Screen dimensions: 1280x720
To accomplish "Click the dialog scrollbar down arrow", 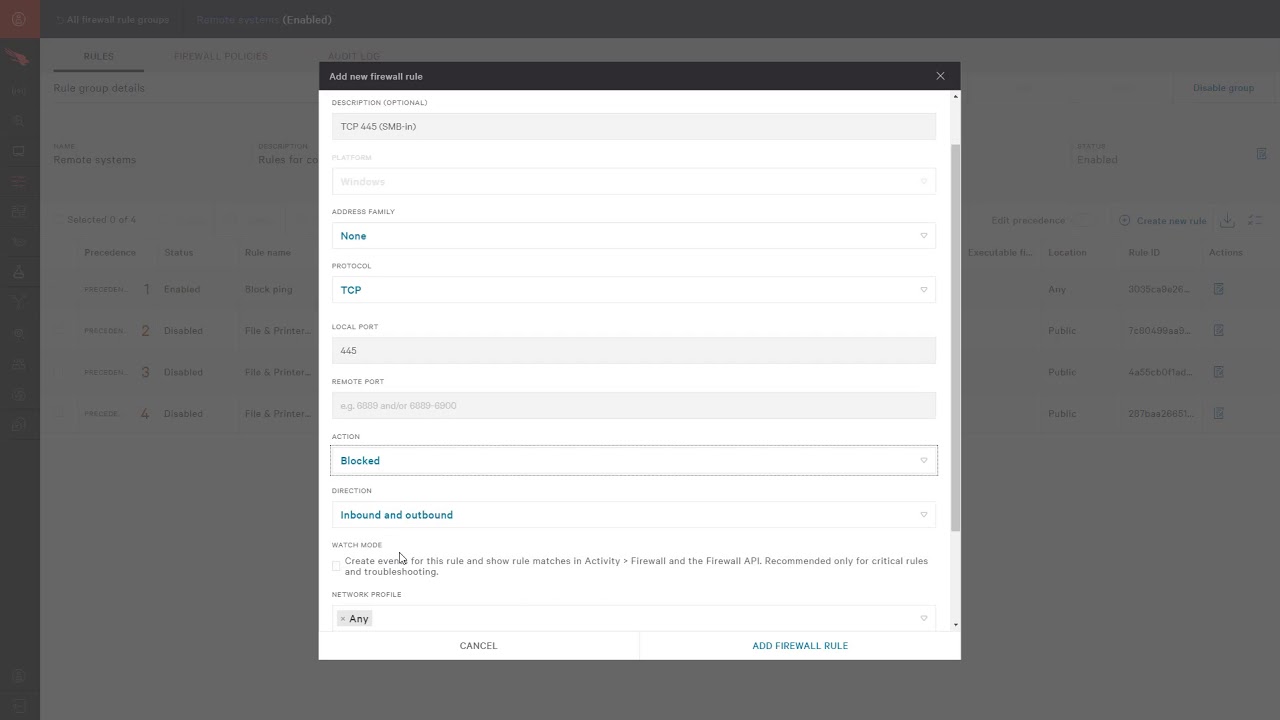I will pos(956,625).
